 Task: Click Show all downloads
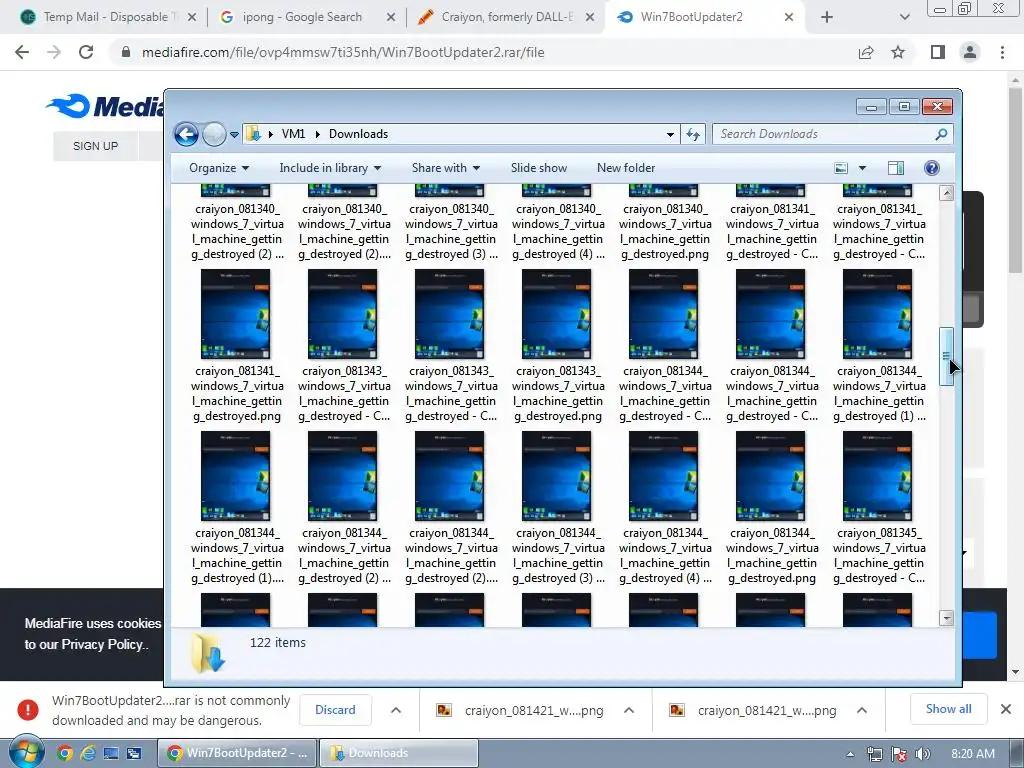(x=948, y=709)
